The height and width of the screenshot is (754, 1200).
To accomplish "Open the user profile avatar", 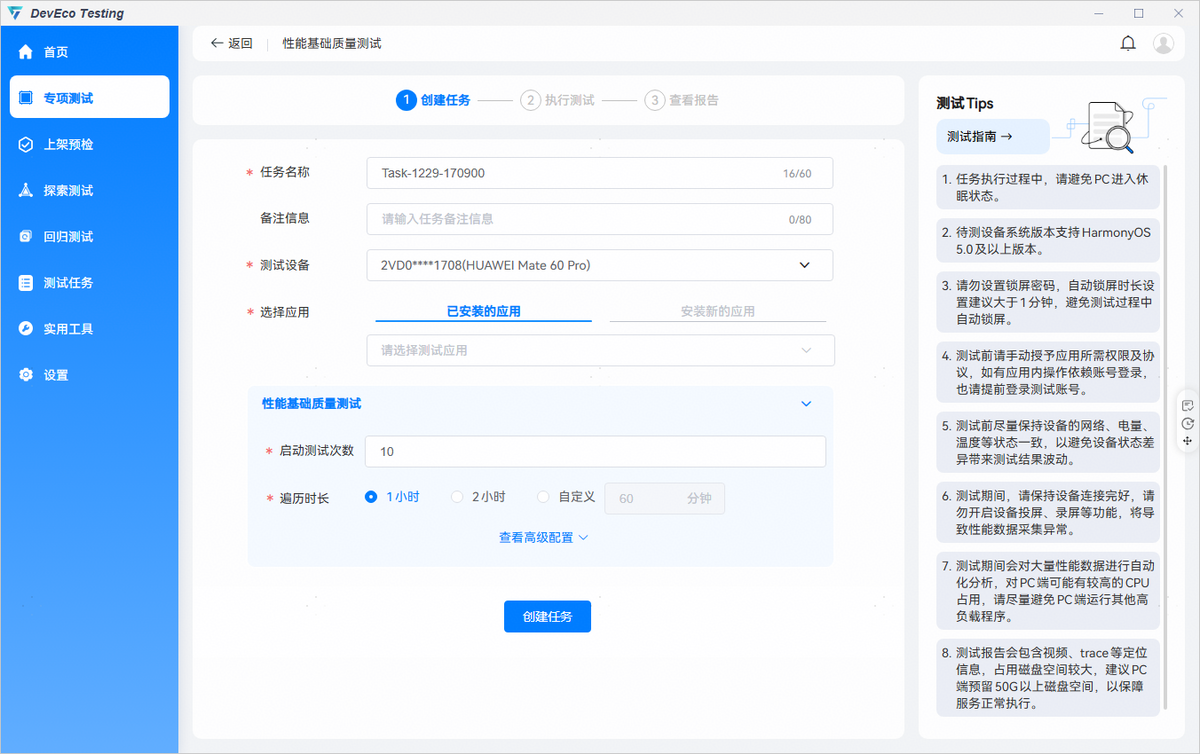I will [x=1163, y=43].
